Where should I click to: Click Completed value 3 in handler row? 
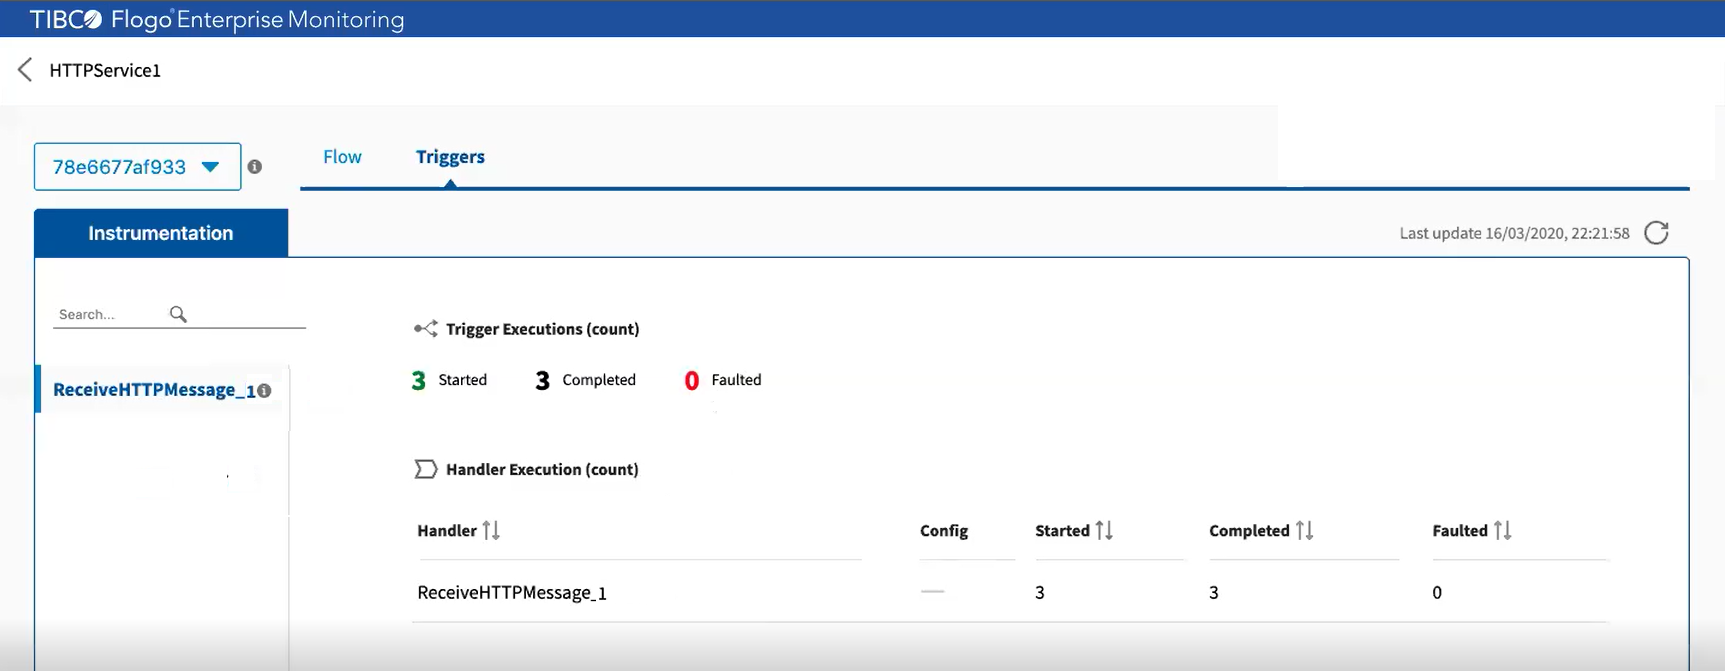click(x=1214, y=593)
